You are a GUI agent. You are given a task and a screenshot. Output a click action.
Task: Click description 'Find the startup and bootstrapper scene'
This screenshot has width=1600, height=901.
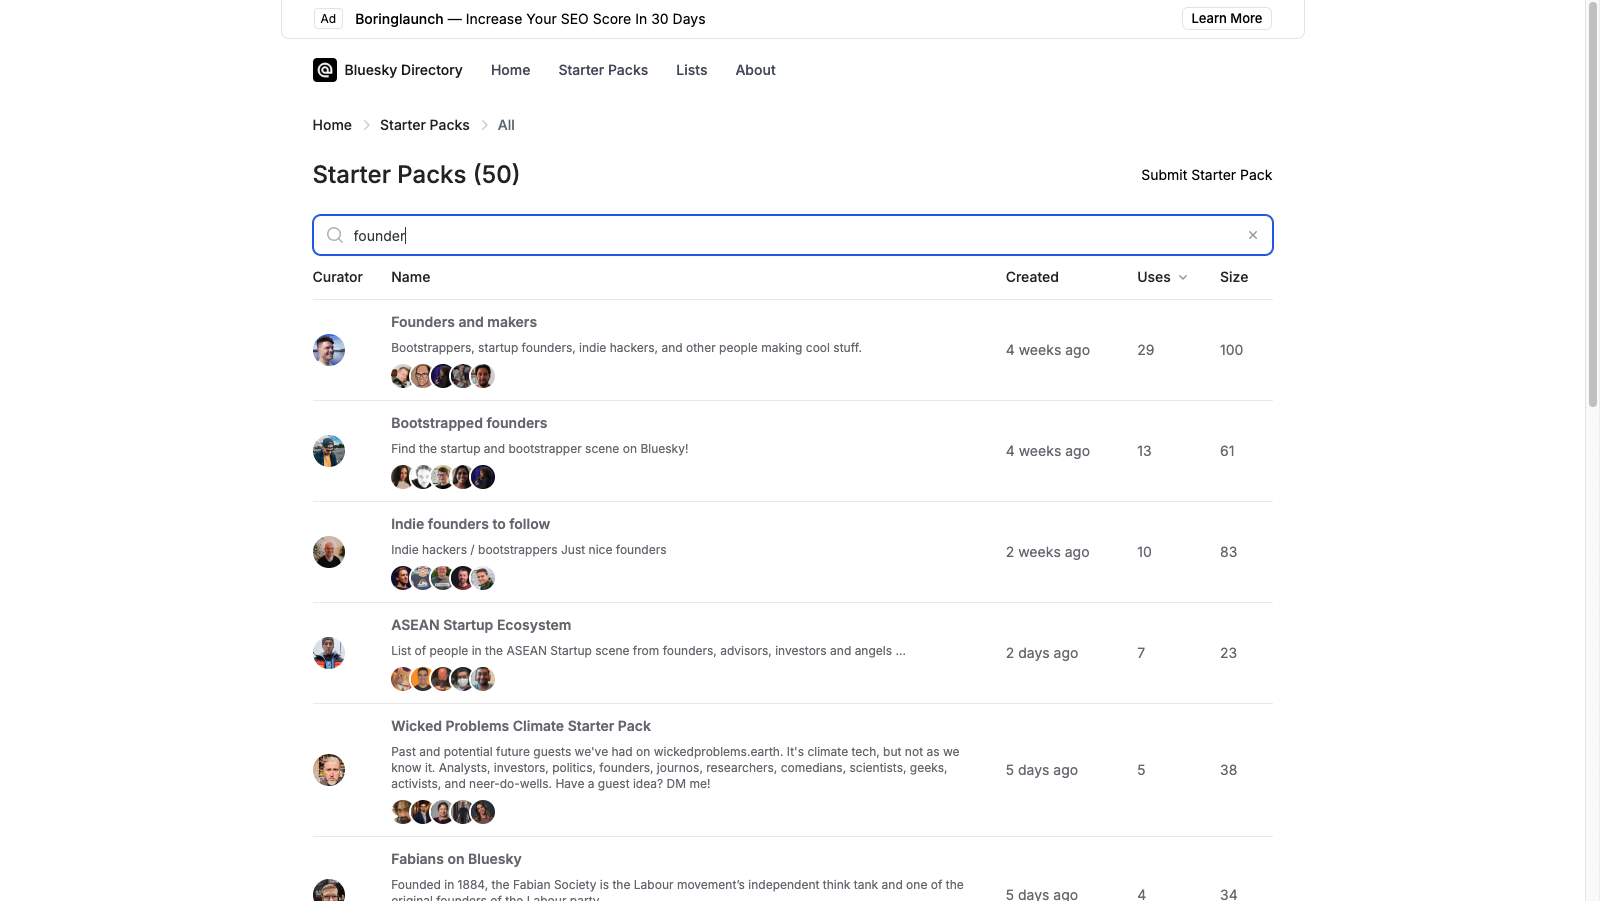pos(540,449)
